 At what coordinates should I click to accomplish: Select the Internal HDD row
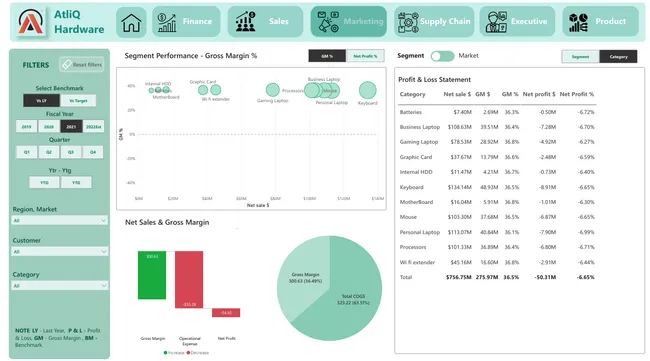(497, 172)
